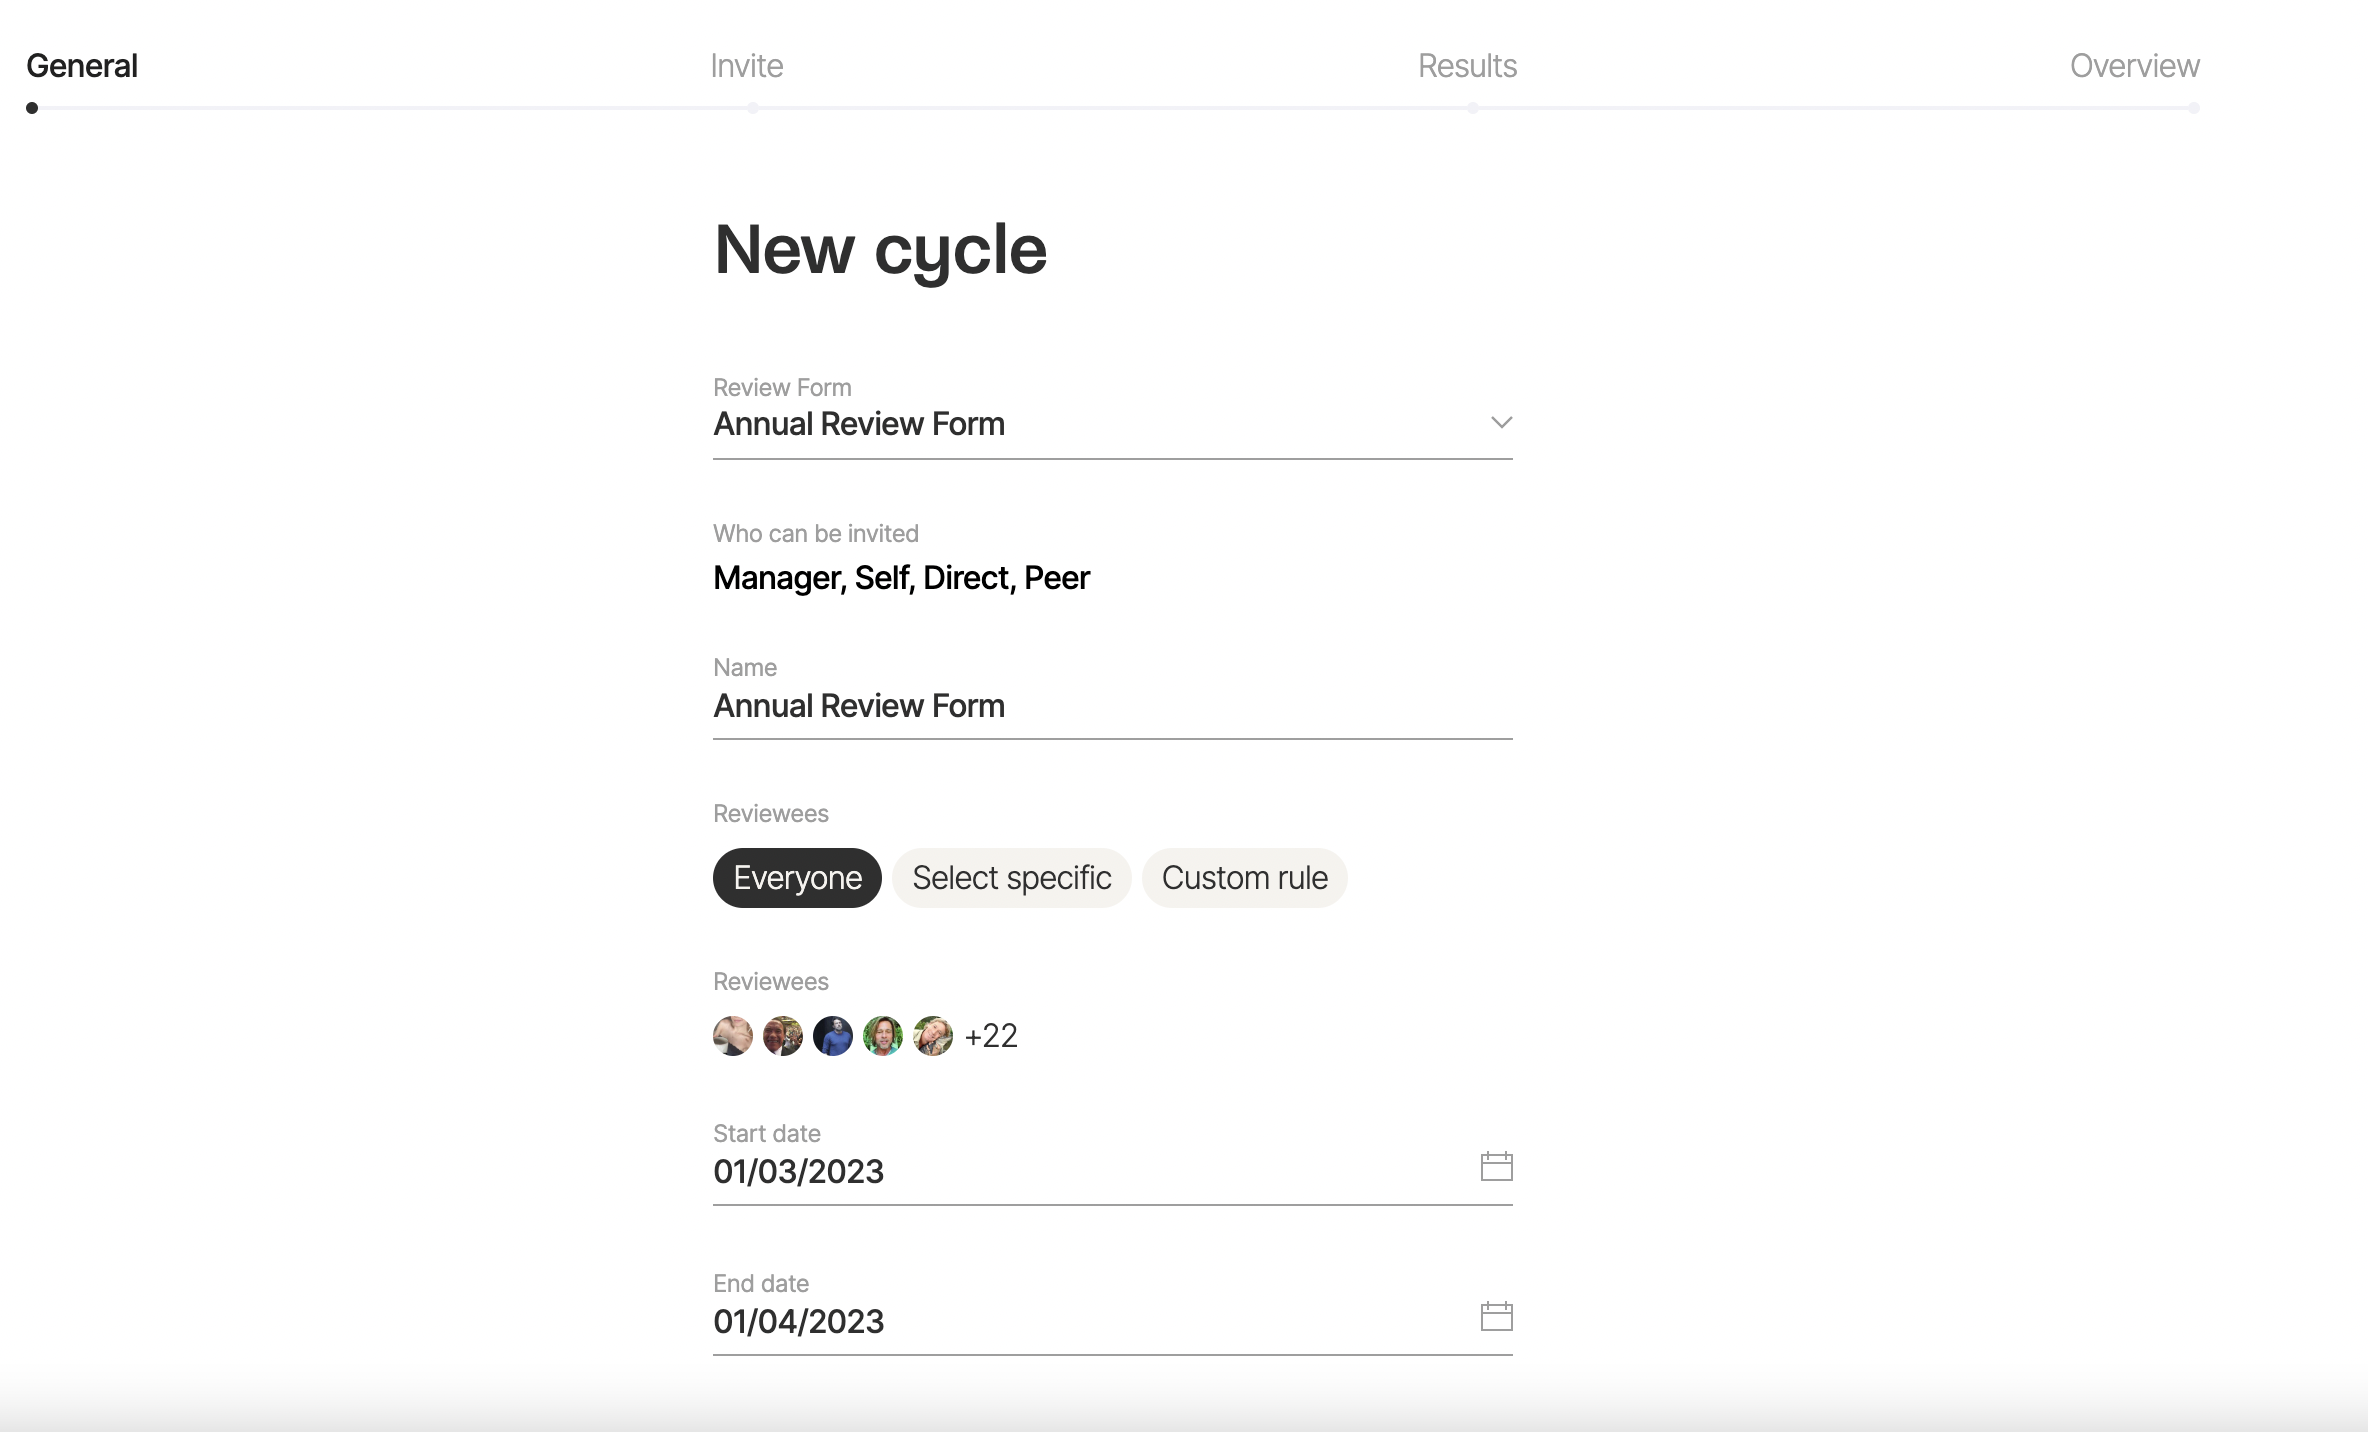The width and height of the screenshot is (2368, 1432).
Task: Show the +22 additional reviewees
Action: [x=991, y=1036]
